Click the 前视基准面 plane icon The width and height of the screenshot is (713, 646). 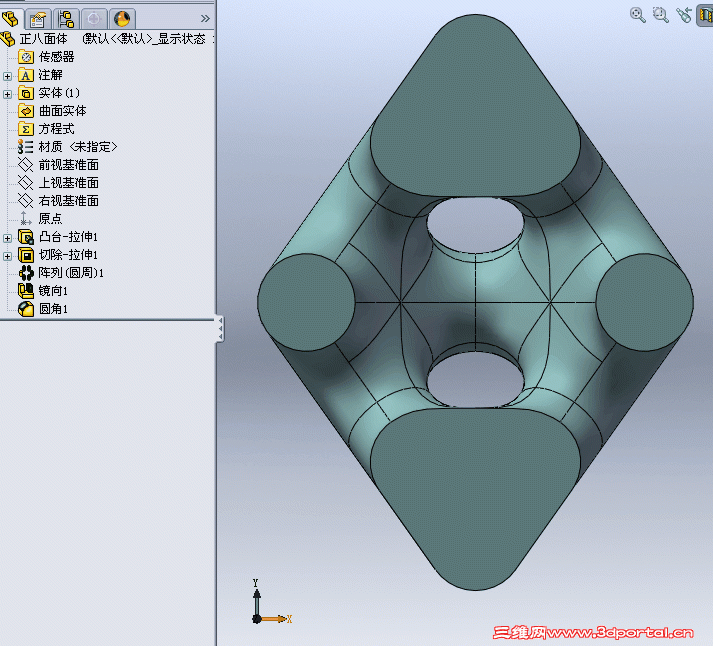[26, 165]
